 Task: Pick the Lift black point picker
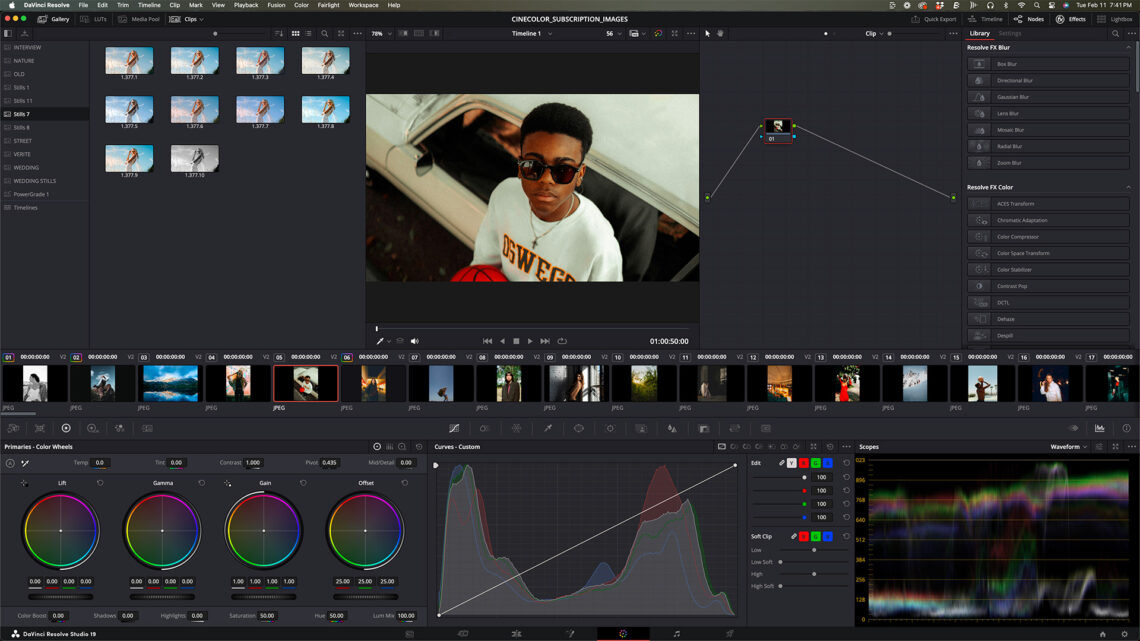click(24, 483)
